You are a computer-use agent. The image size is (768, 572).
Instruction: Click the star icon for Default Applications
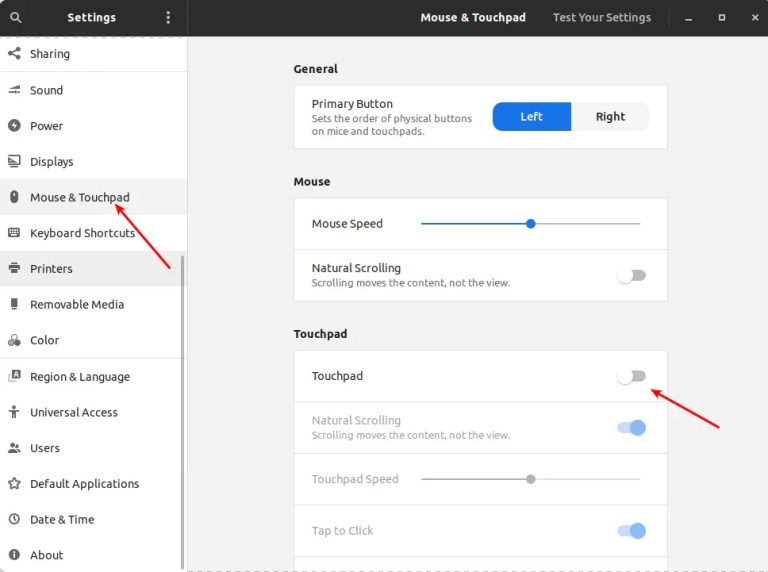[x=14, y=483]
